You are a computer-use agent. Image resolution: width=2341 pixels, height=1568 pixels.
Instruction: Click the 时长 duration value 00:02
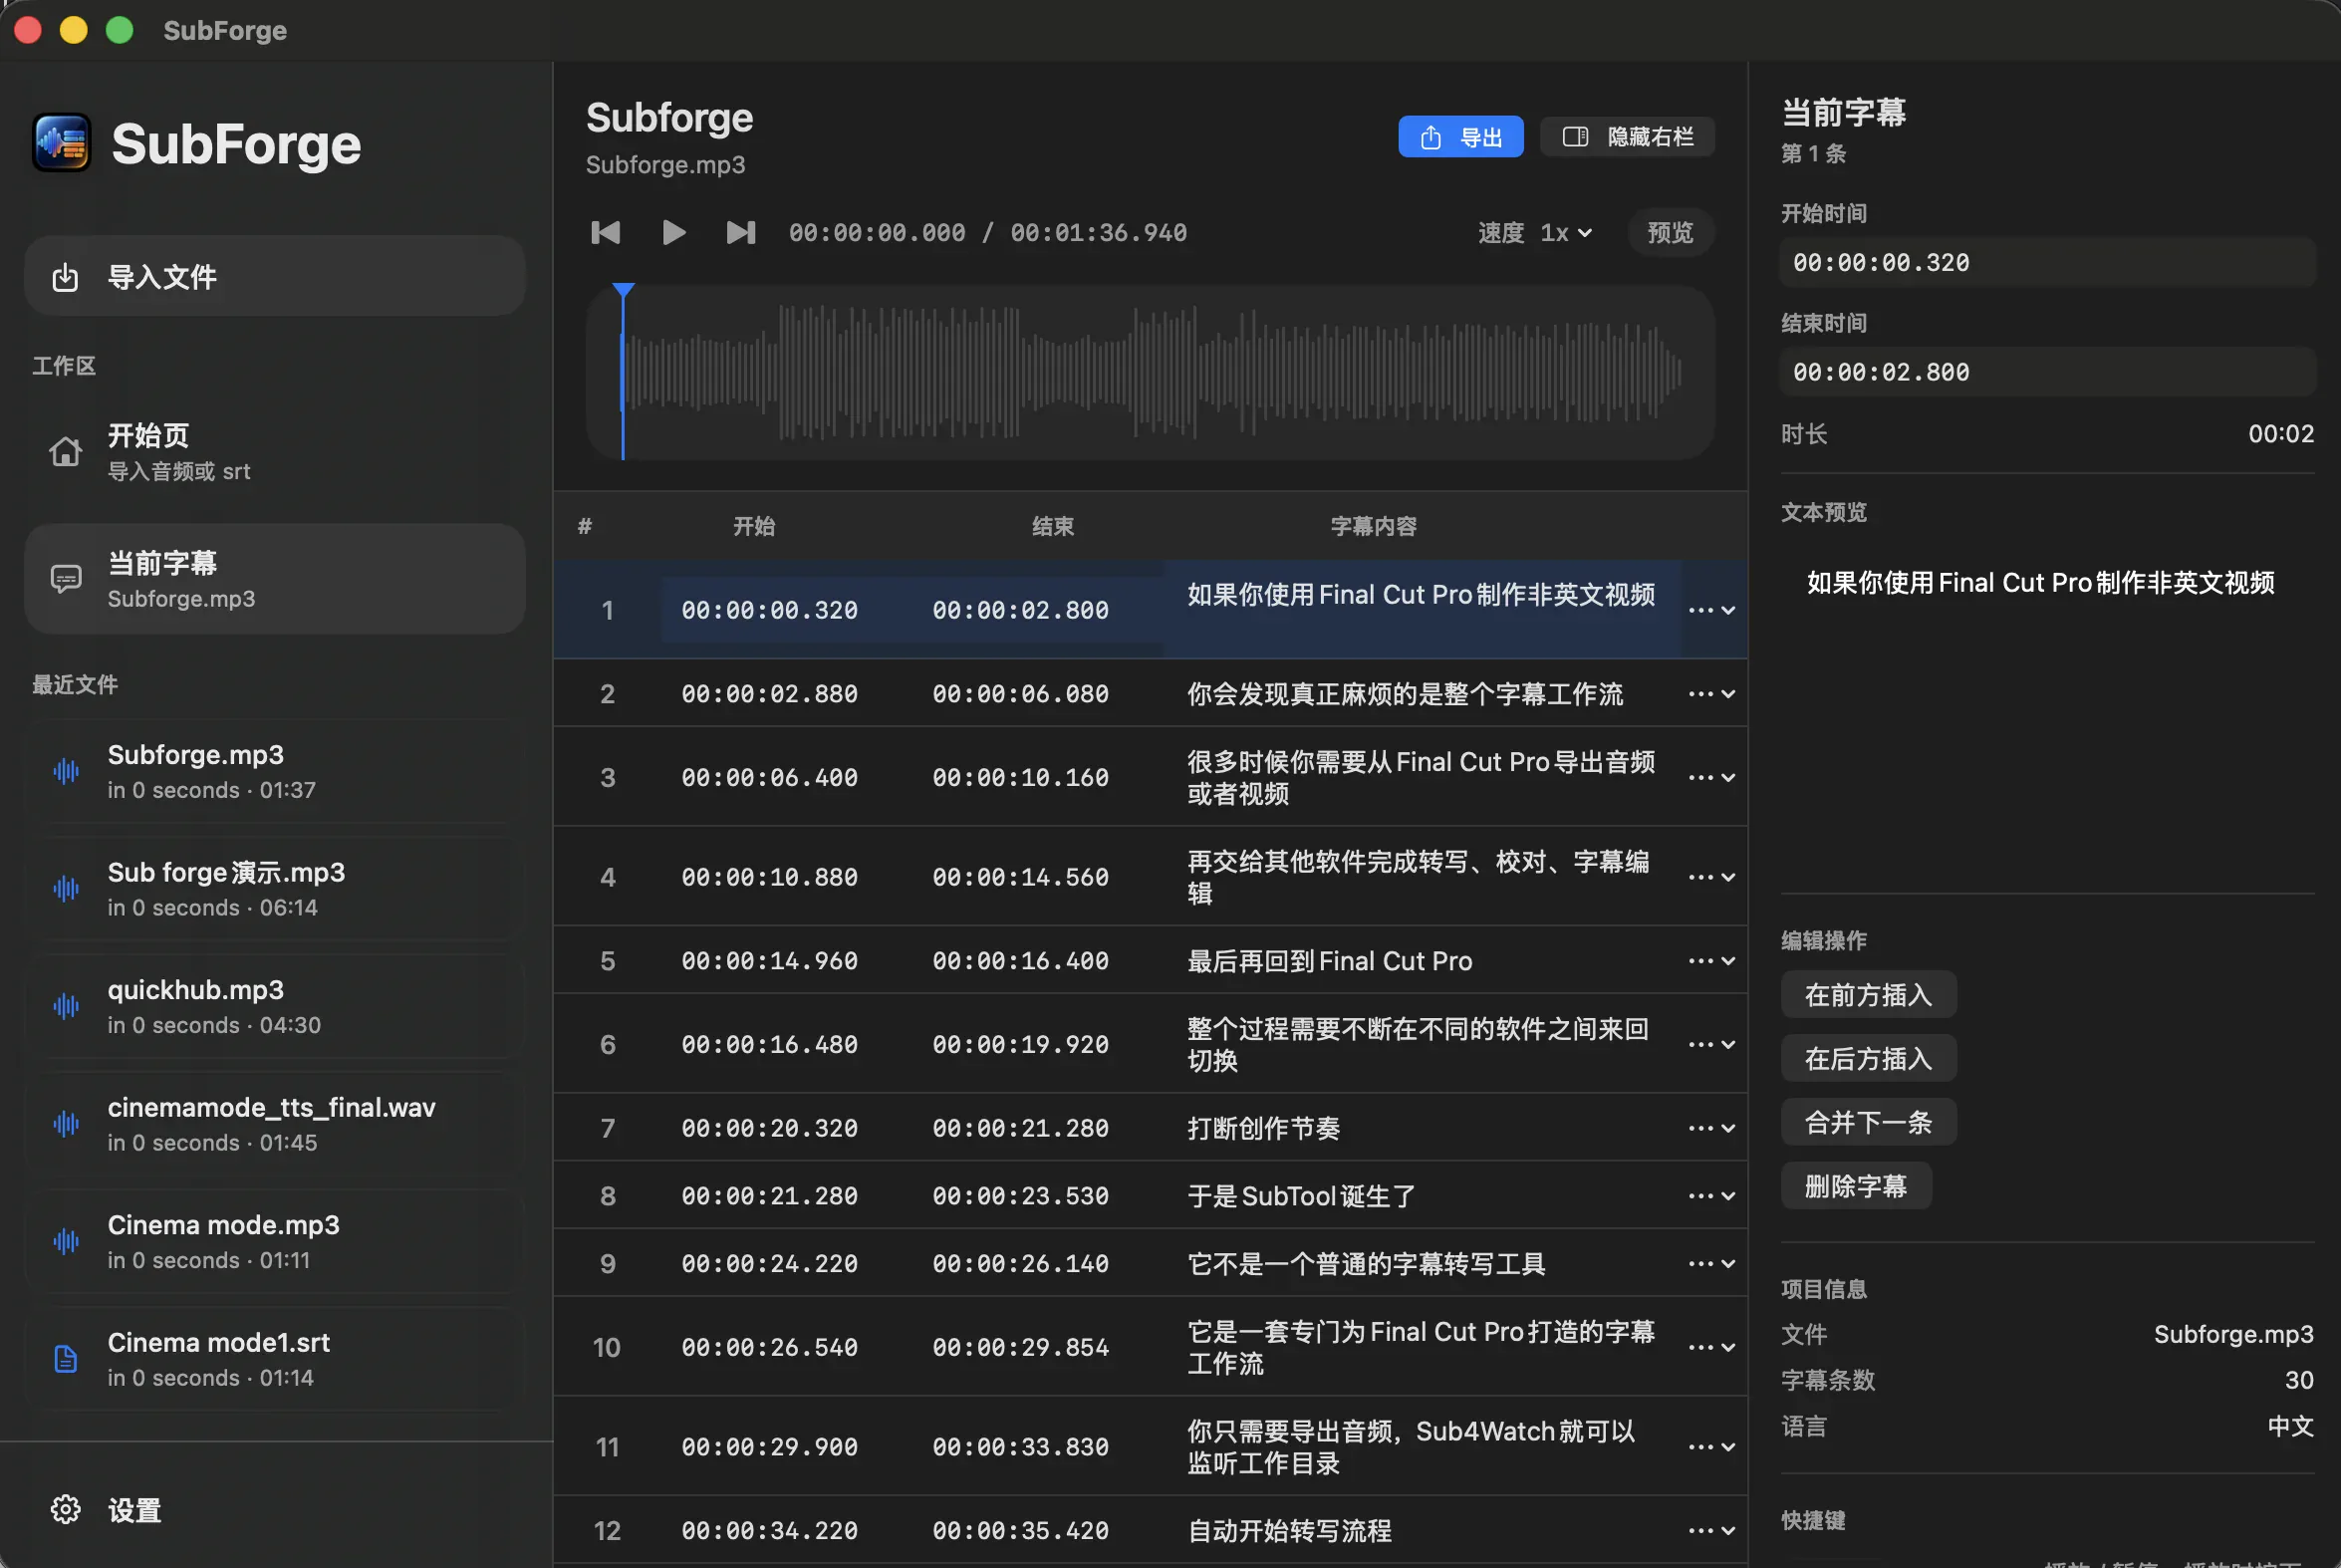2281,434
